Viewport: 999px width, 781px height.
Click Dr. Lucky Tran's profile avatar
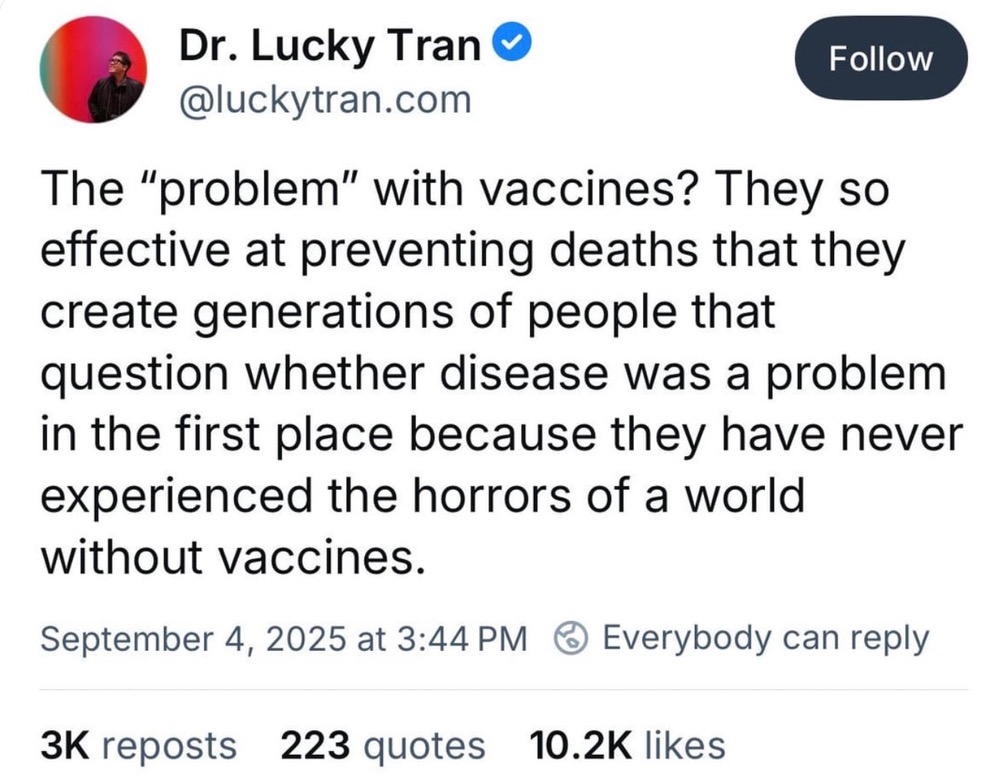[x=93, y=71]
